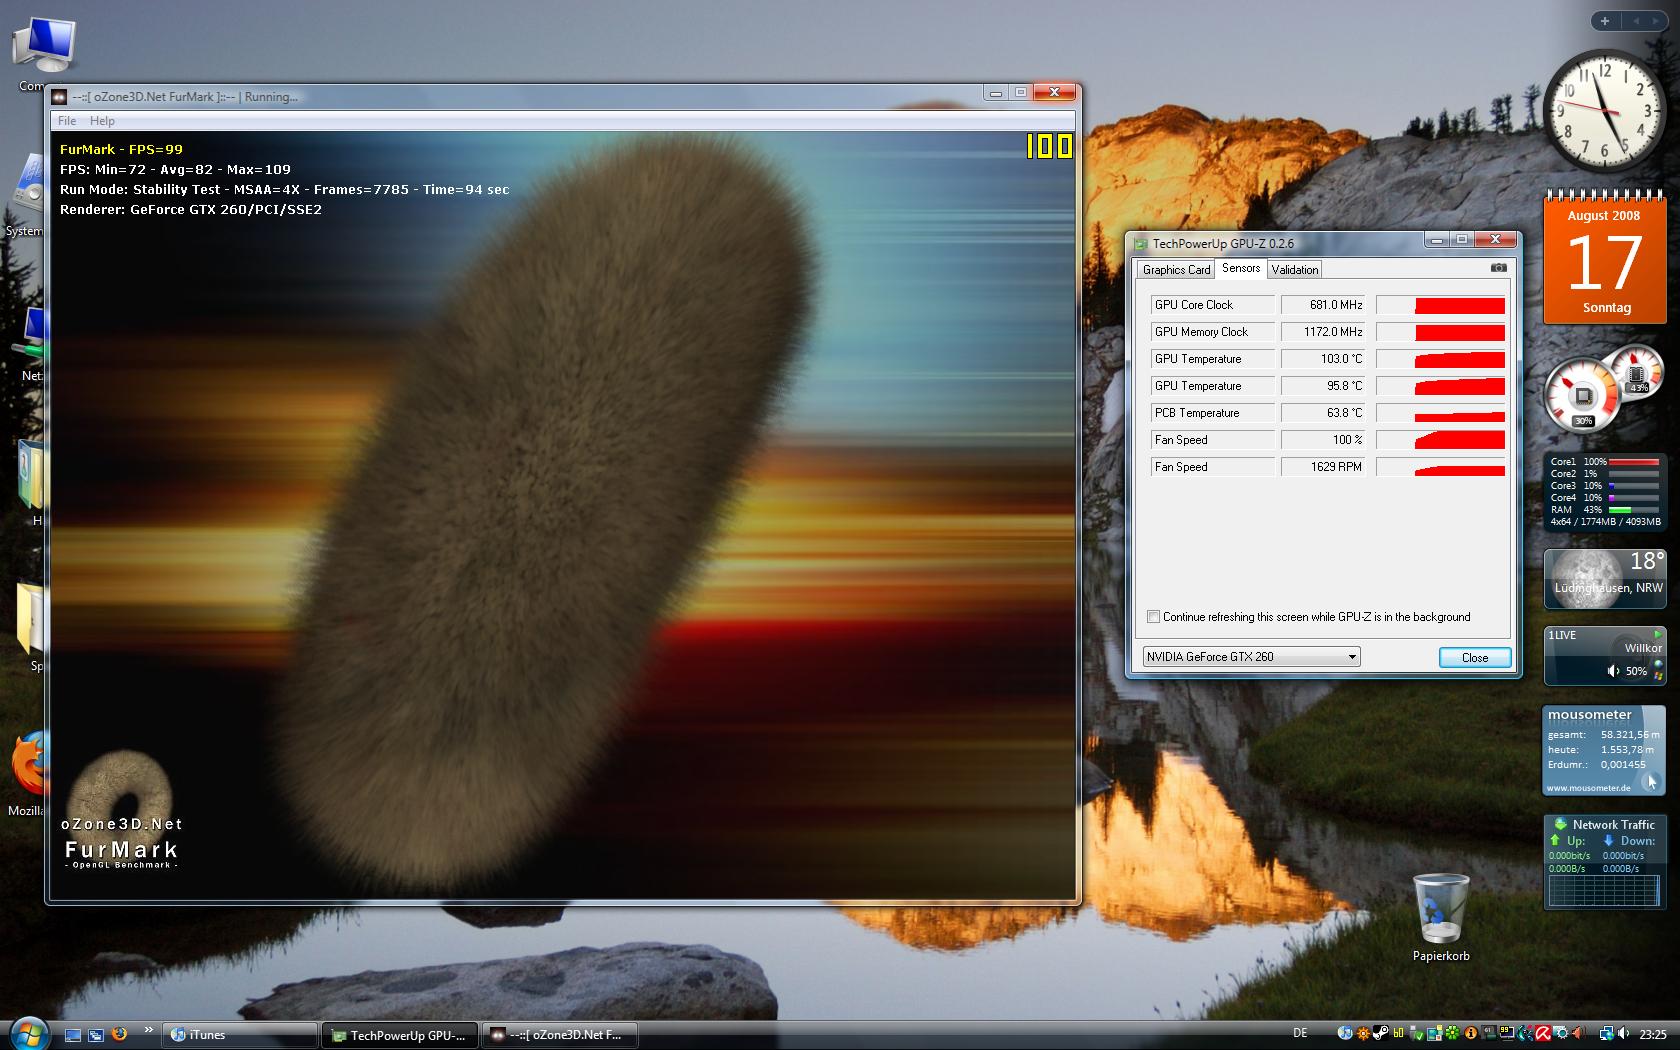The width and height of the screenshot is (1680, 1050).
Task: Switch to iTunes taskbar button
Action: [x=240, y=1035]
